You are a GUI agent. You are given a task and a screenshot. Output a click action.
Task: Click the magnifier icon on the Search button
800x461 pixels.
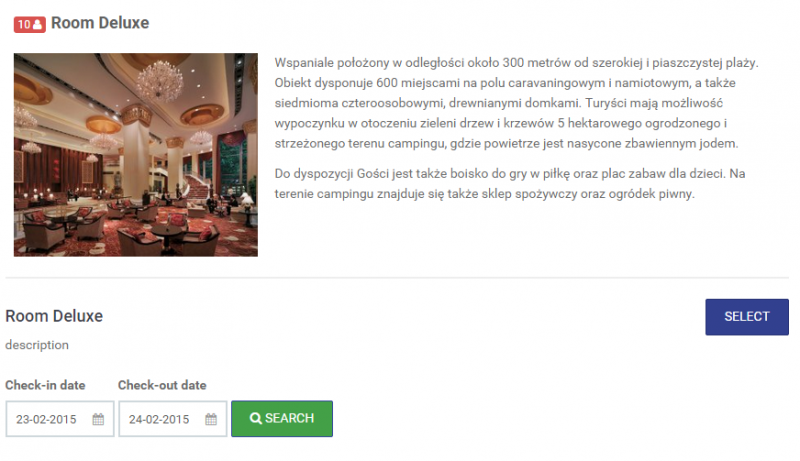[x=256, y=419]
